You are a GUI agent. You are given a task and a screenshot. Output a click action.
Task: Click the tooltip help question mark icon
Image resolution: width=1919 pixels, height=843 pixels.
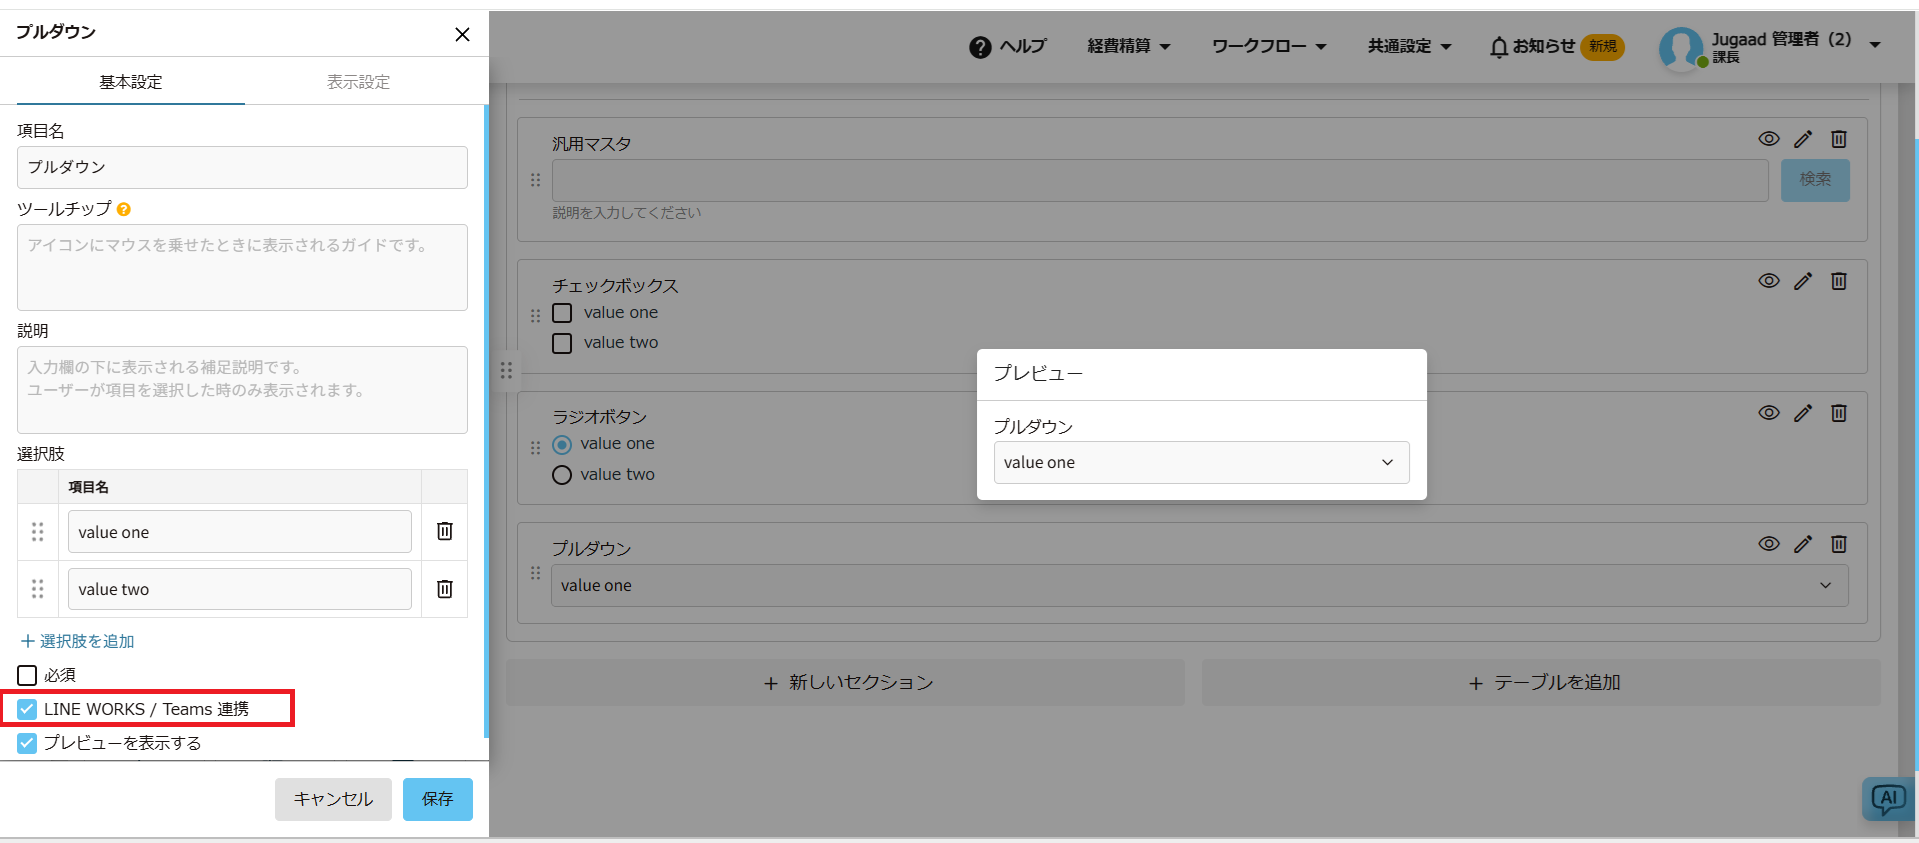[124, 209]
